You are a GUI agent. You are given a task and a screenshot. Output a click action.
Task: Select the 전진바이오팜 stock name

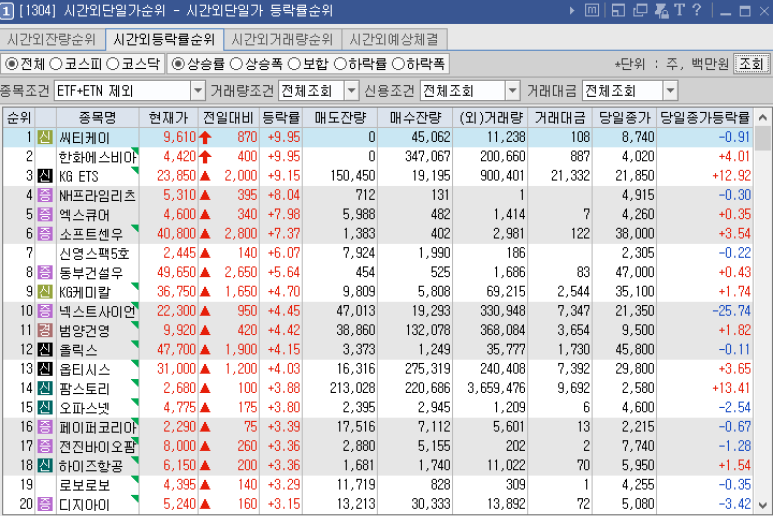97,447
